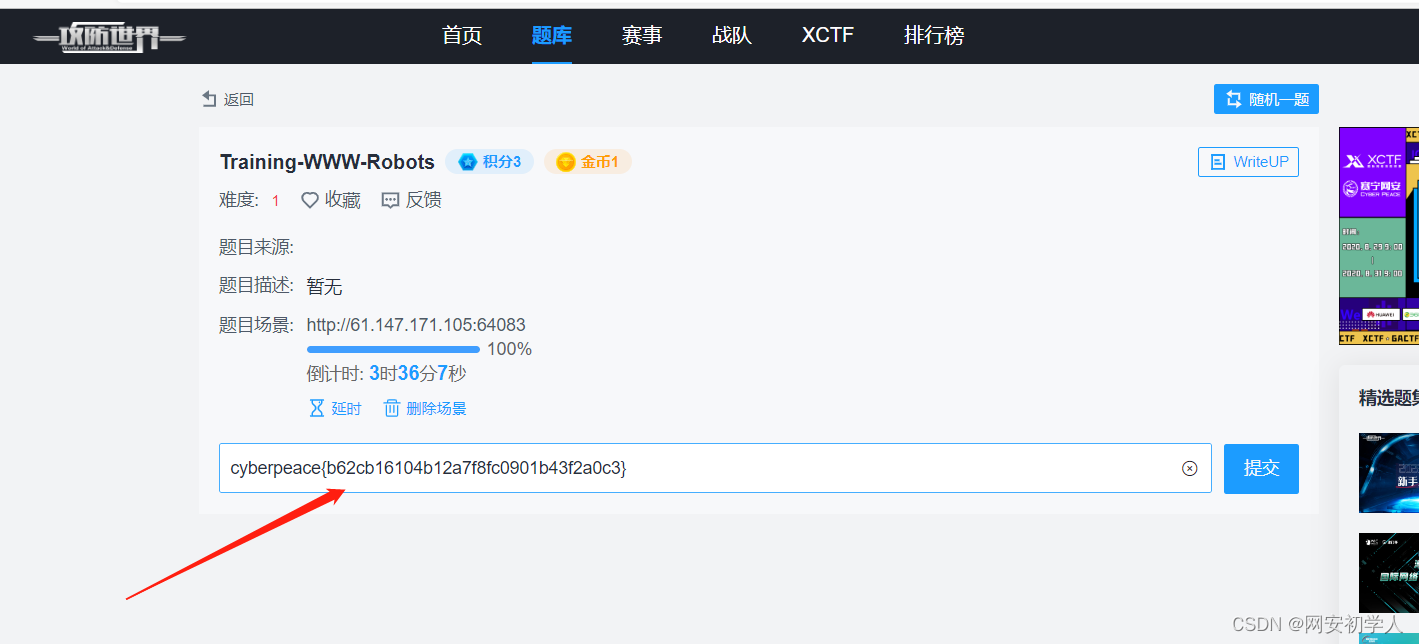Submit the flag via 提交 button
1419x644 pixels.
pos(1260,468)
